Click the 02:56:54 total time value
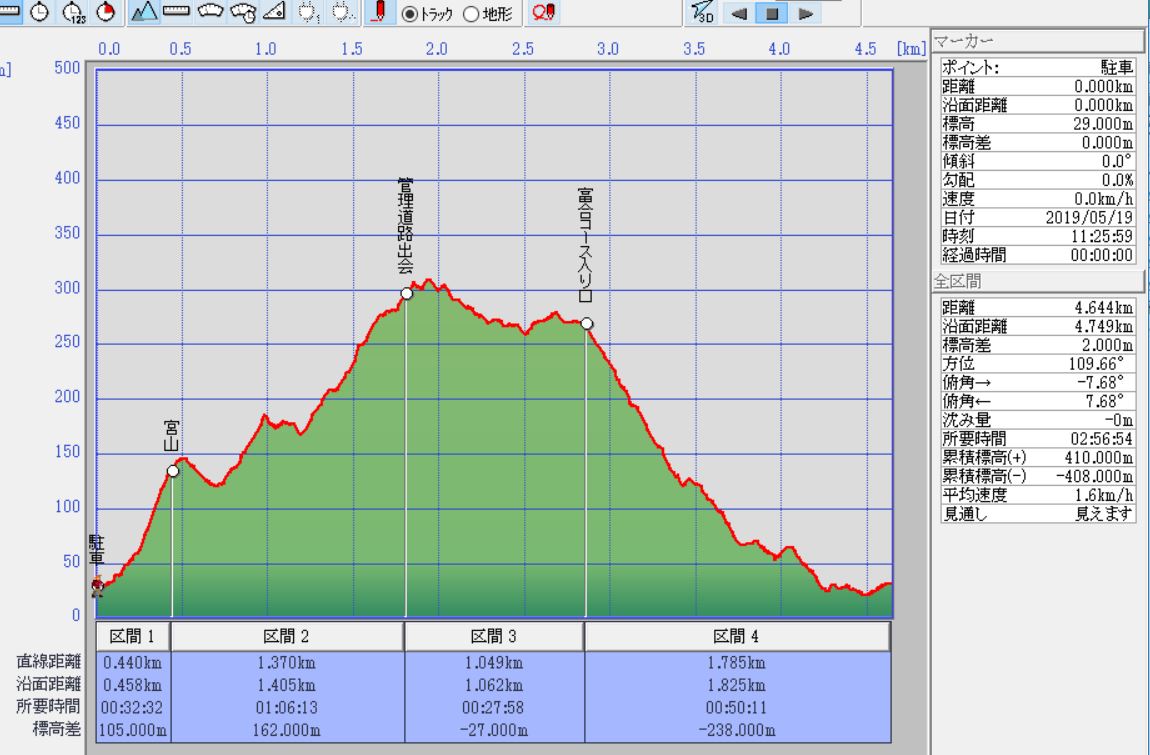This screenshot has width=1150, height=755. 1102,439
